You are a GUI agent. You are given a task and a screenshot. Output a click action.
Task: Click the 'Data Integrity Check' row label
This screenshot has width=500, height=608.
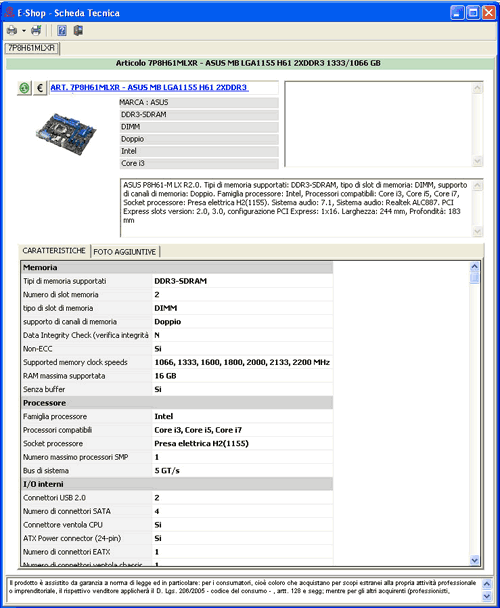pos(86,335)
